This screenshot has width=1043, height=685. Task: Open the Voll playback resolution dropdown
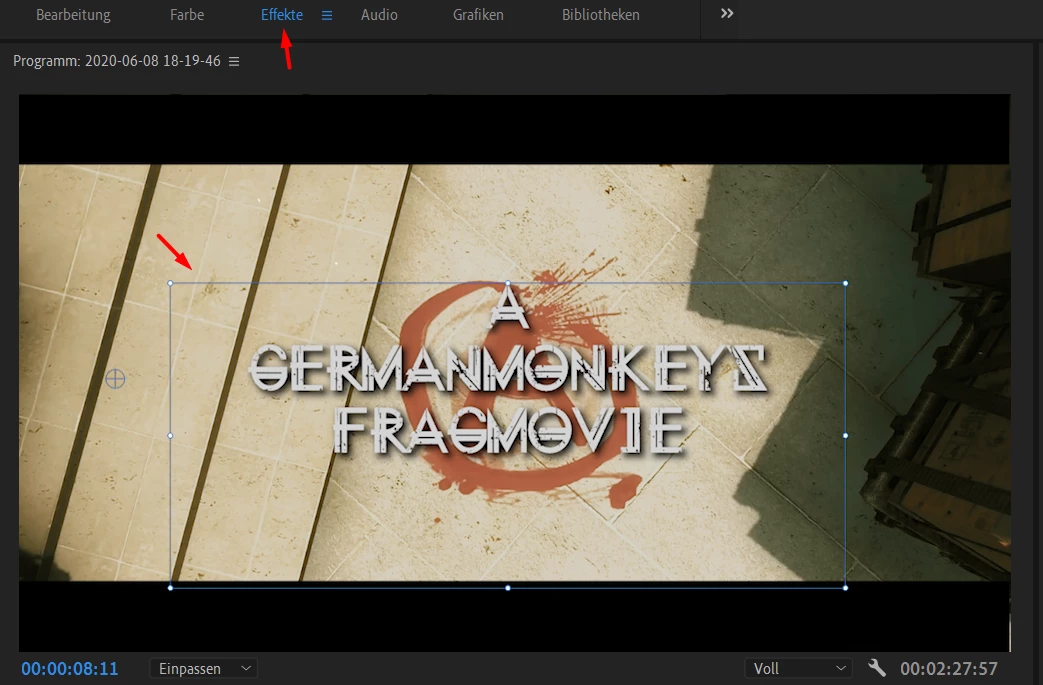click(x=799, y=668)
